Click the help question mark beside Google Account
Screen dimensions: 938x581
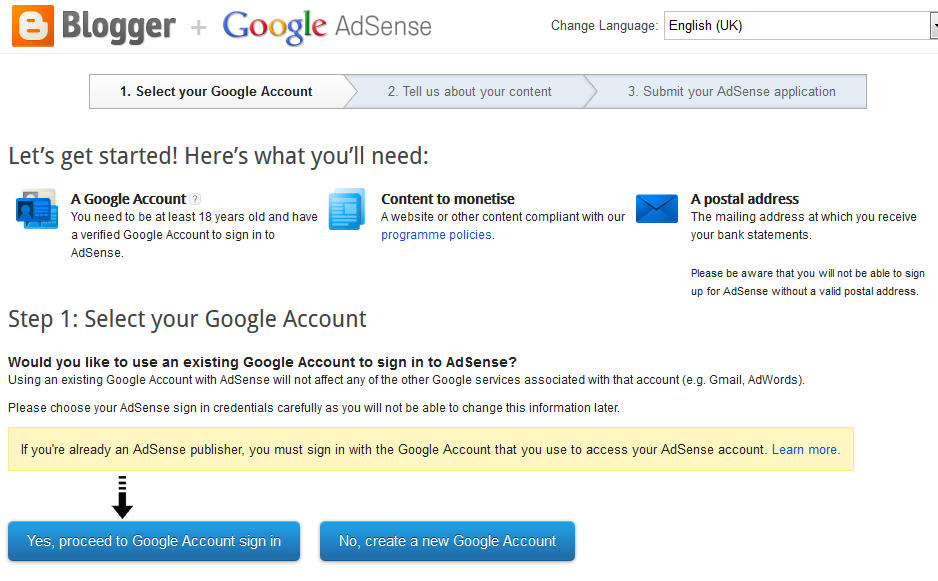[195, 199]
